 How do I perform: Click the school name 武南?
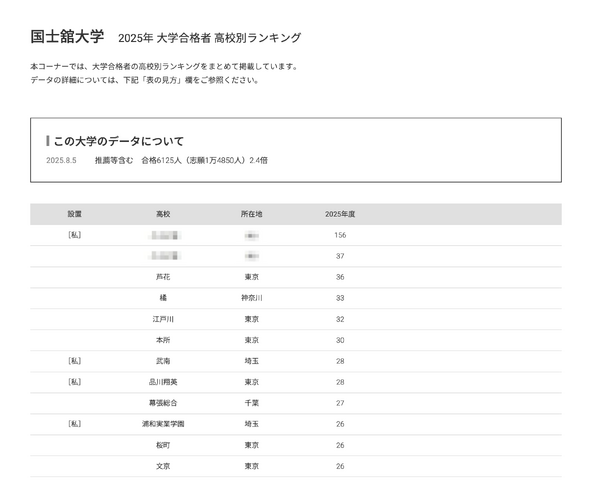click(x=163, y=361)
